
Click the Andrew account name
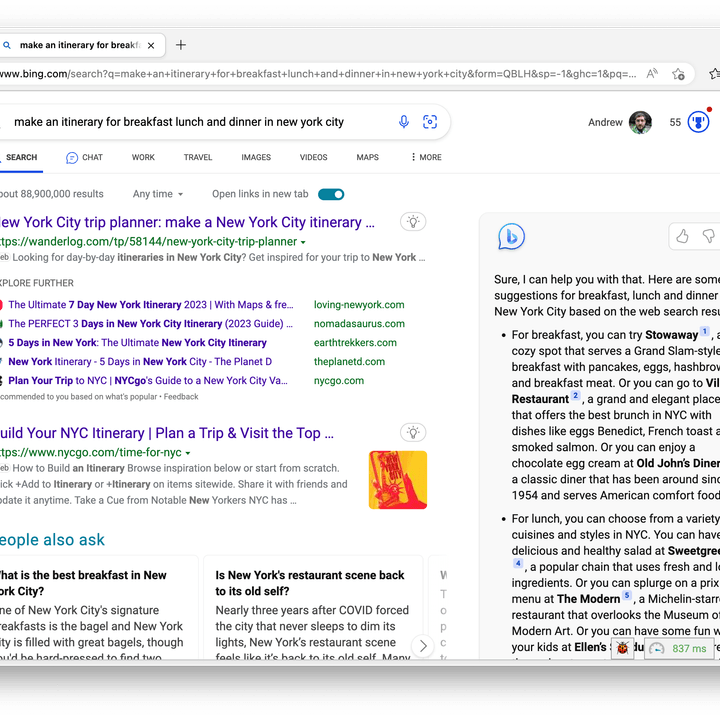605,122
